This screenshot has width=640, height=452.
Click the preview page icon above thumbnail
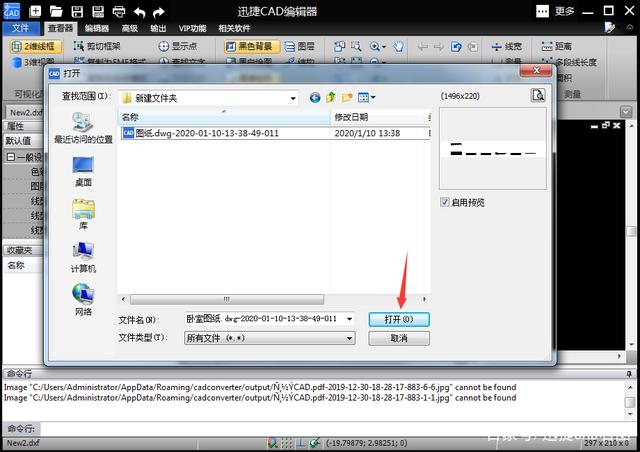tap(538, 96)
